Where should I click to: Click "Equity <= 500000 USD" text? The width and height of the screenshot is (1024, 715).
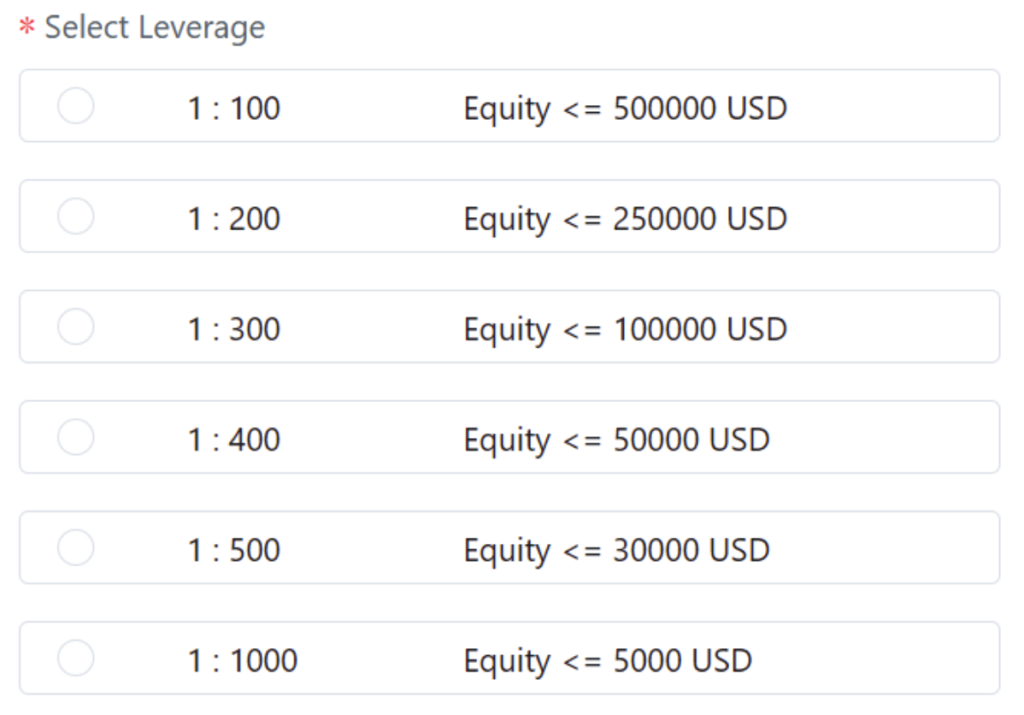click(x=625, y=108)
